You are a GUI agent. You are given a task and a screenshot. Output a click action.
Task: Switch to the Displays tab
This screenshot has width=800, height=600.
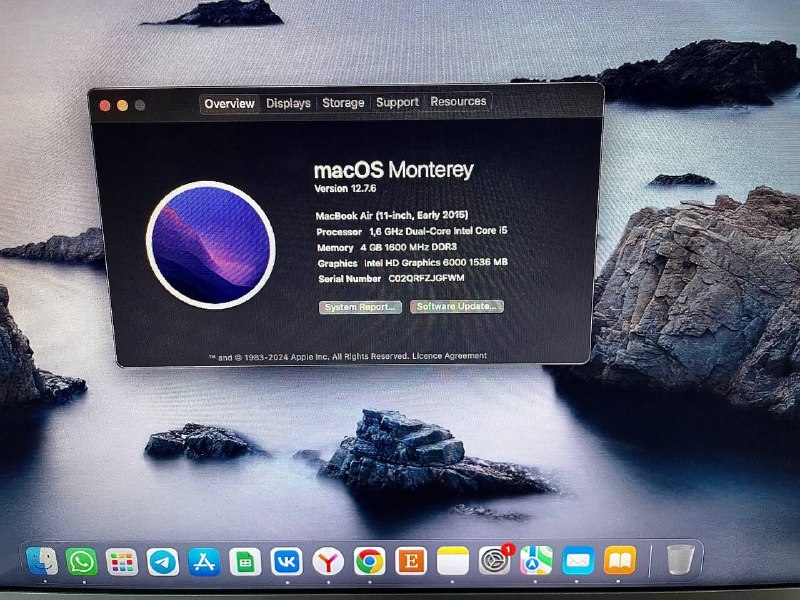(x=288, y=103)
